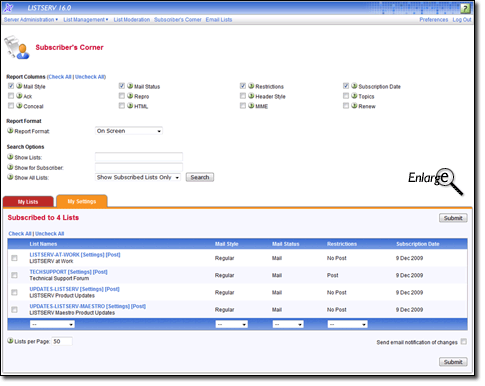The image size is (485, 386).
Task: Open Subscriber's Corner menu item
Action: [x=178, y=20]
